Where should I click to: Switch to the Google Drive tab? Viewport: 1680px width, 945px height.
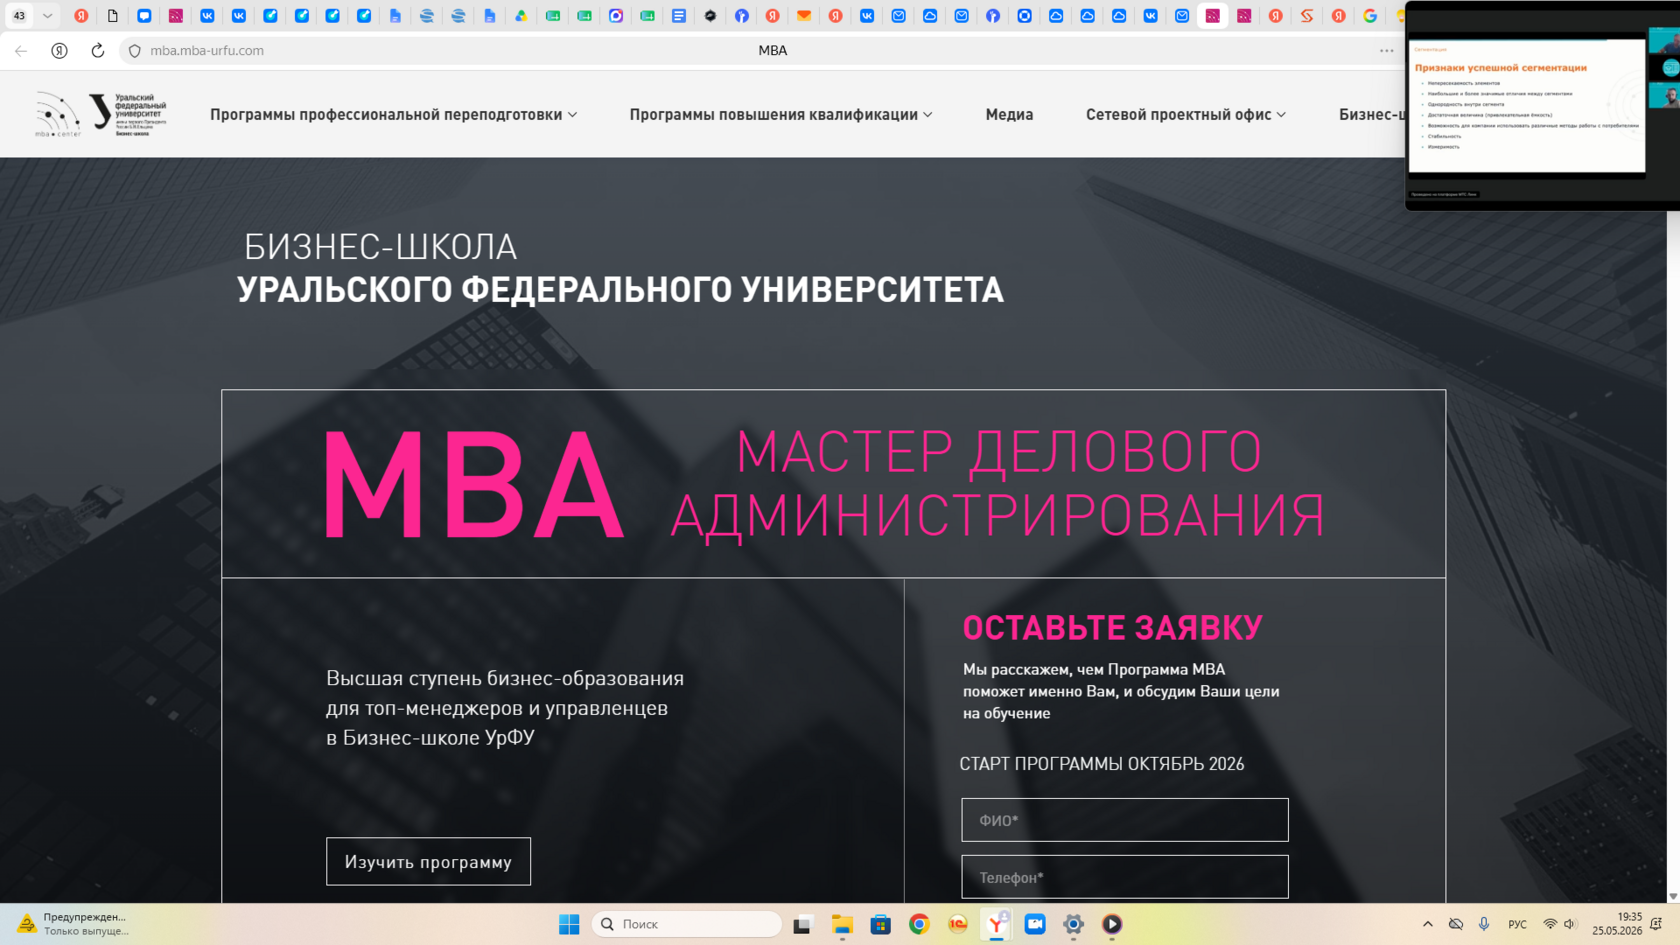[x=521, y=16]
